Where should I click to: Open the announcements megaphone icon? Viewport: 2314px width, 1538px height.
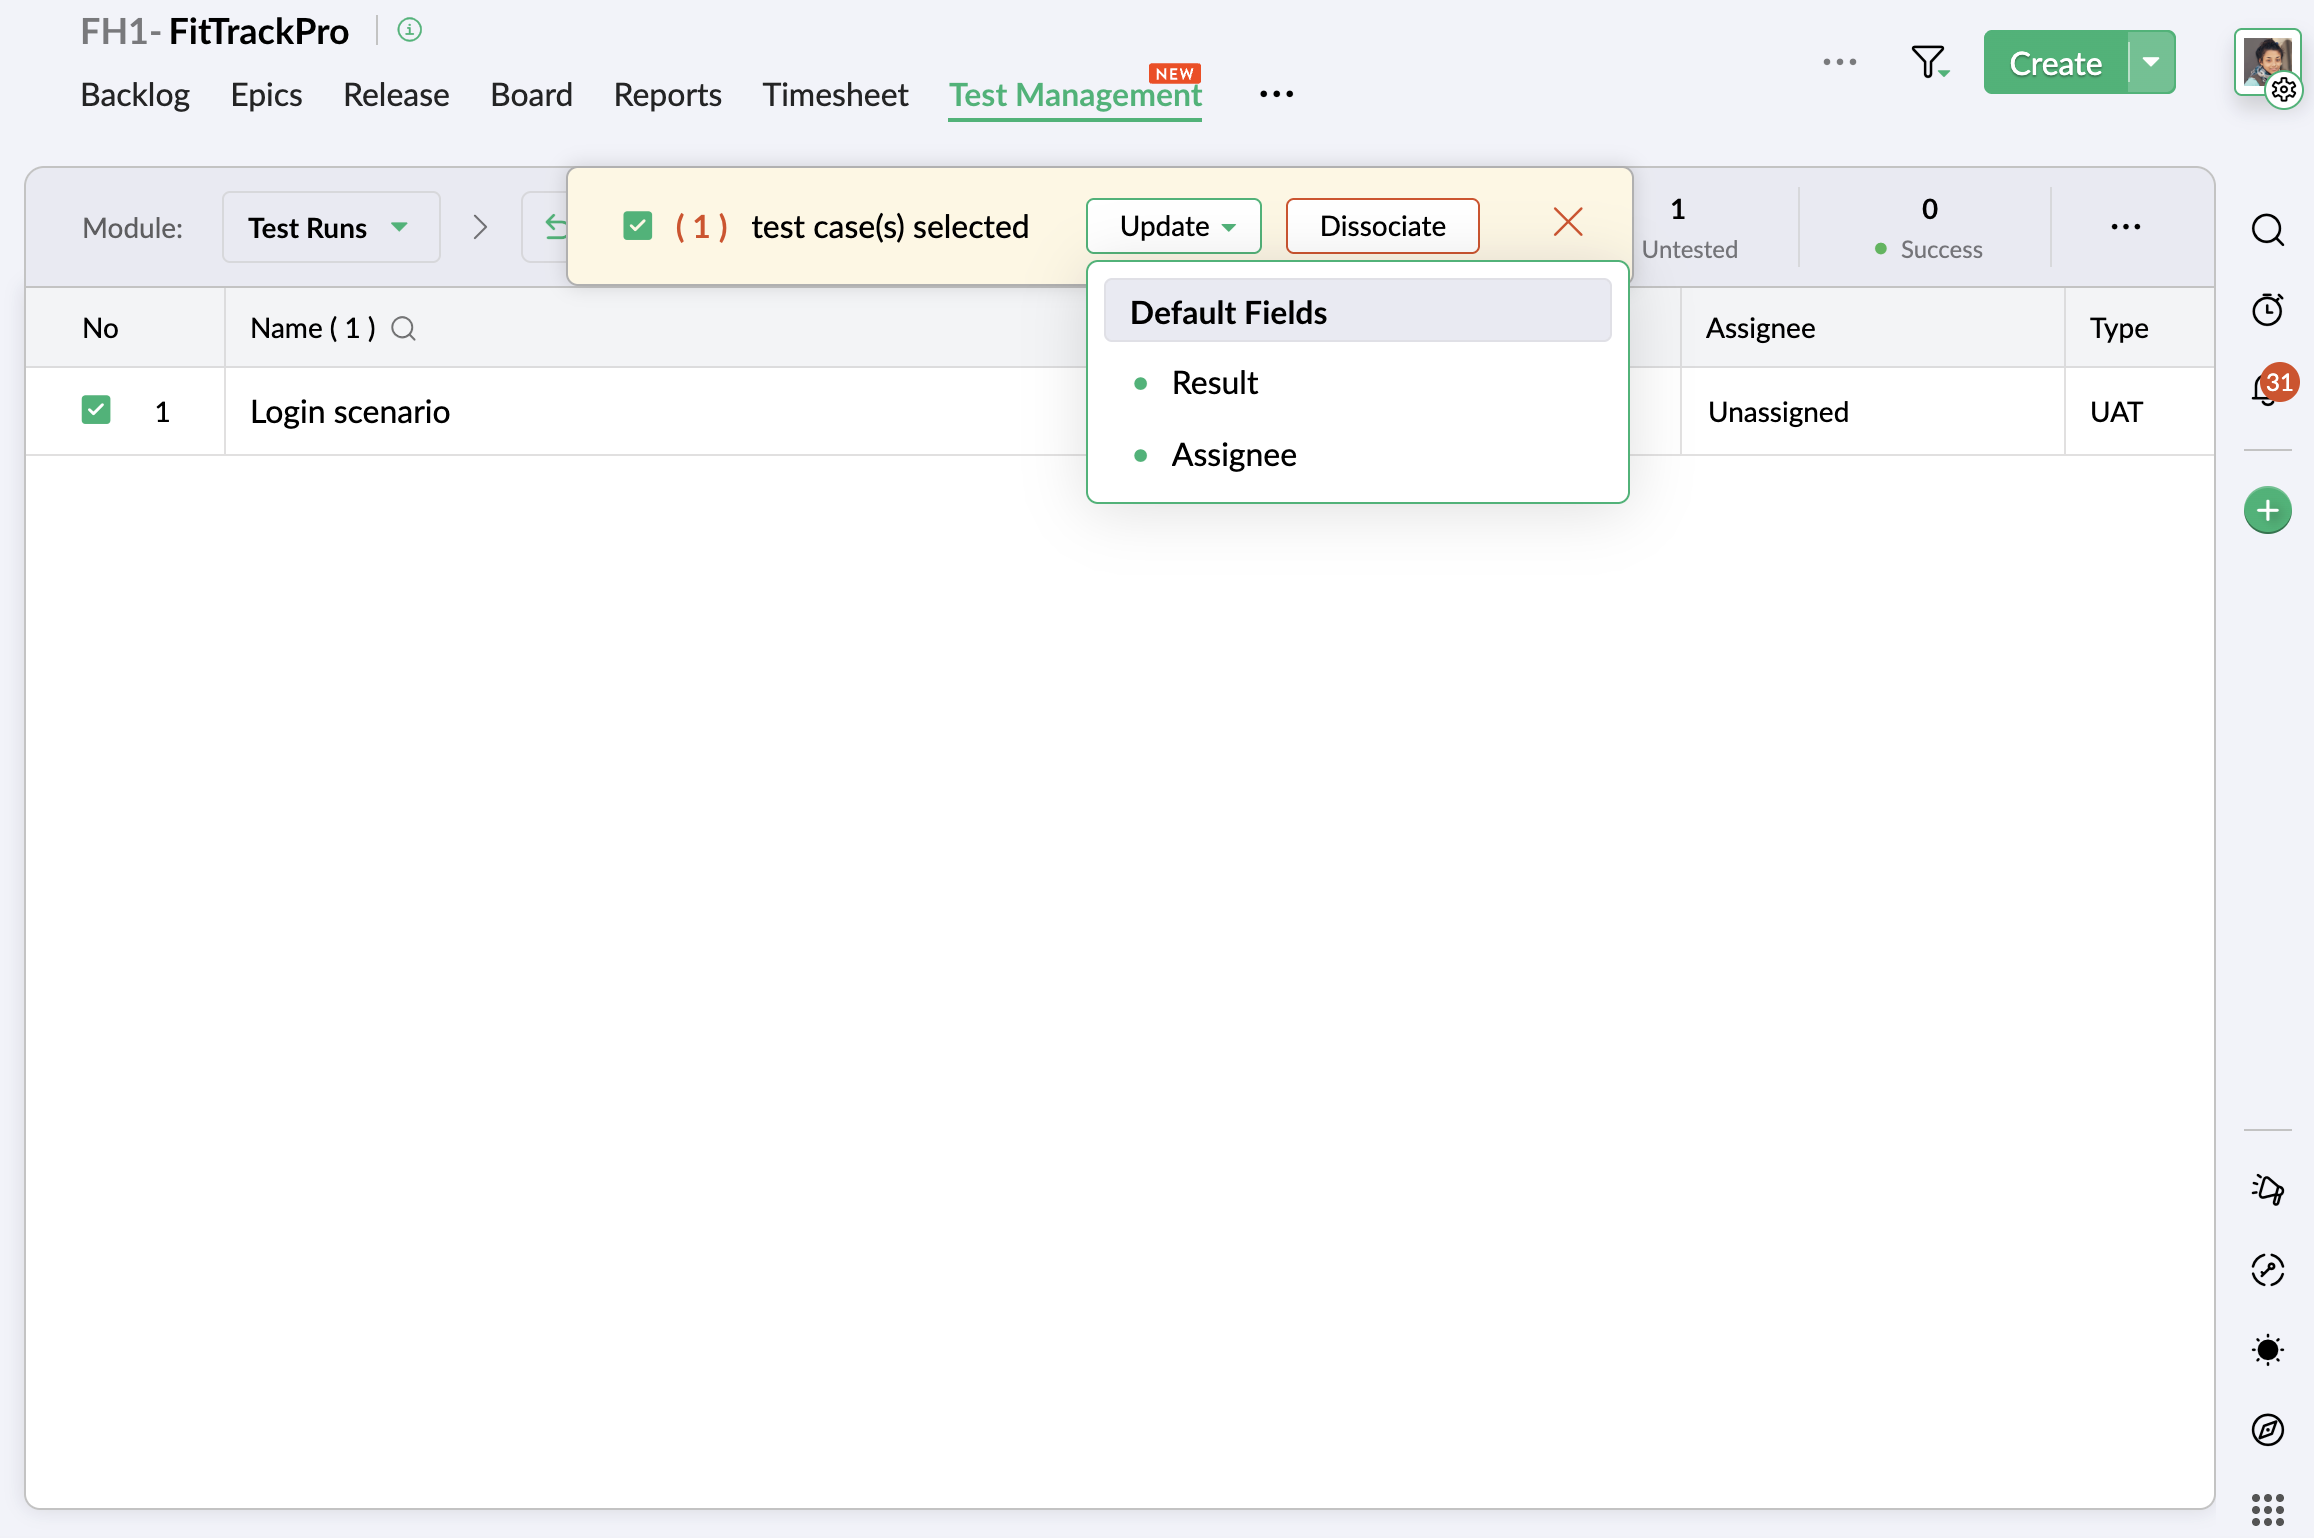click(x=2267, y=1189)
